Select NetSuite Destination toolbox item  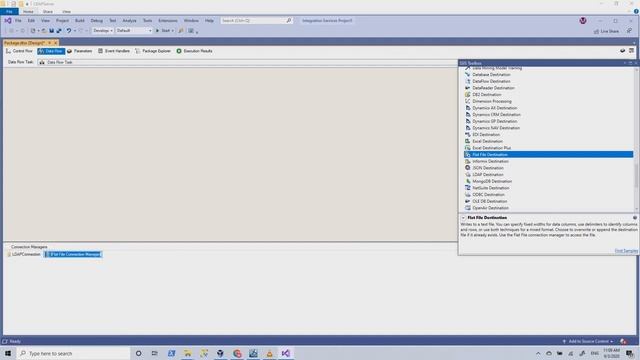491,188
